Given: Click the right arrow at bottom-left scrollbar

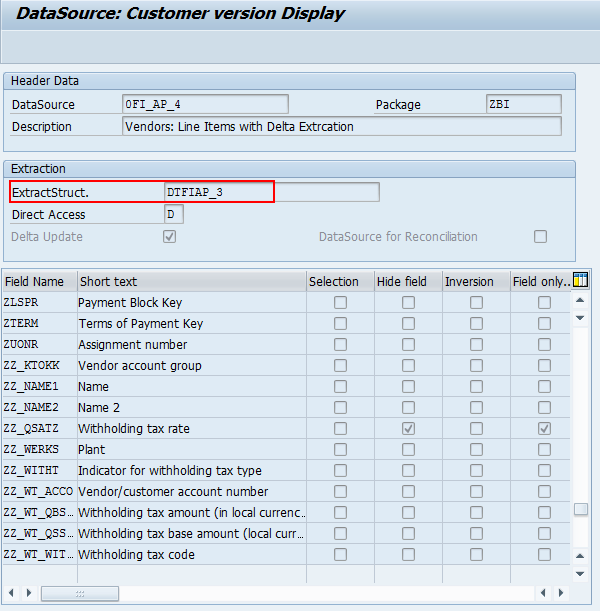Looking at the screenshot, I should pyautogui.click(x=28, y=593).
